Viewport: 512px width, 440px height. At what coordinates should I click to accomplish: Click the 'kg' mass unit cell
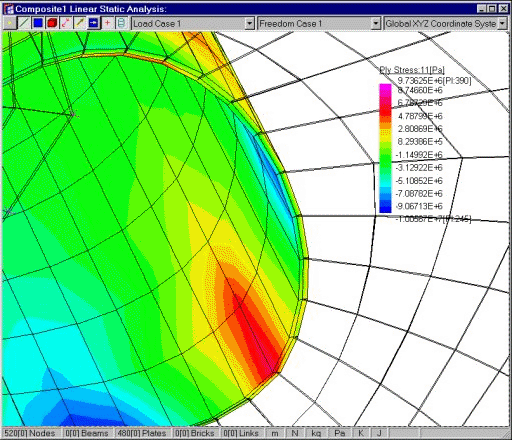tap(316, 433)
